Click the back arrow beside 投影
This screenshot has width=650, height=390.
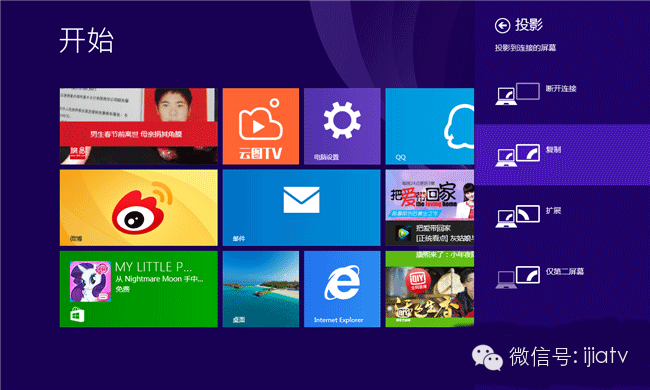tap(502, 26)
